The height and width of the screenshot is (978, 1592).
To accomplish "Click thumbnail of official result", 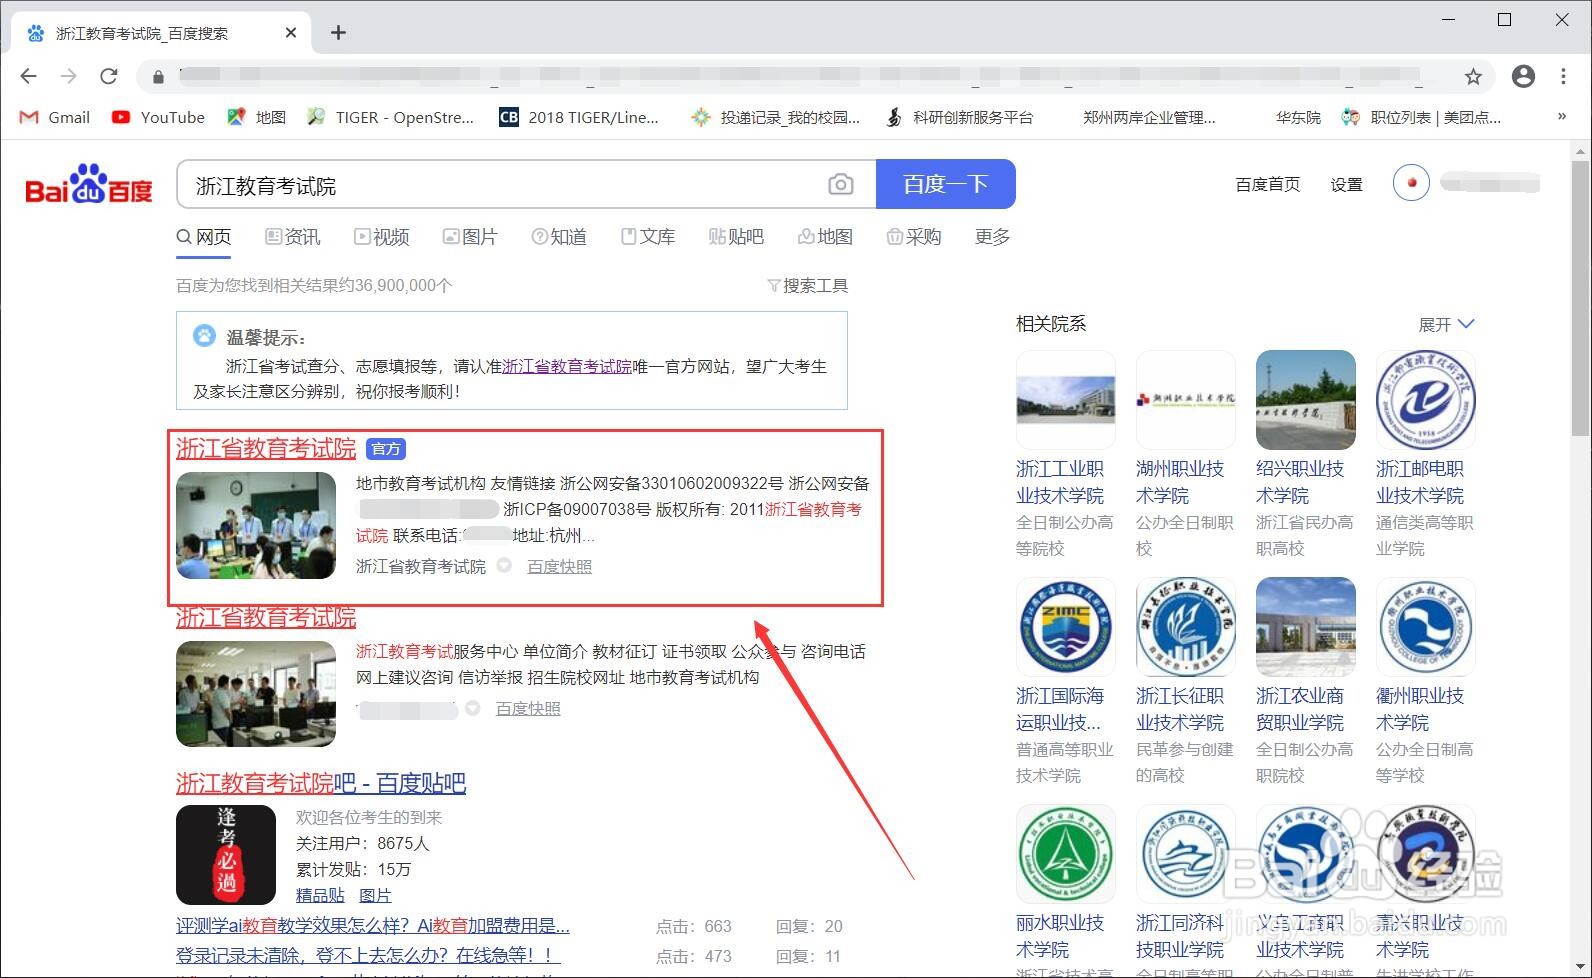I will [256, 526].
